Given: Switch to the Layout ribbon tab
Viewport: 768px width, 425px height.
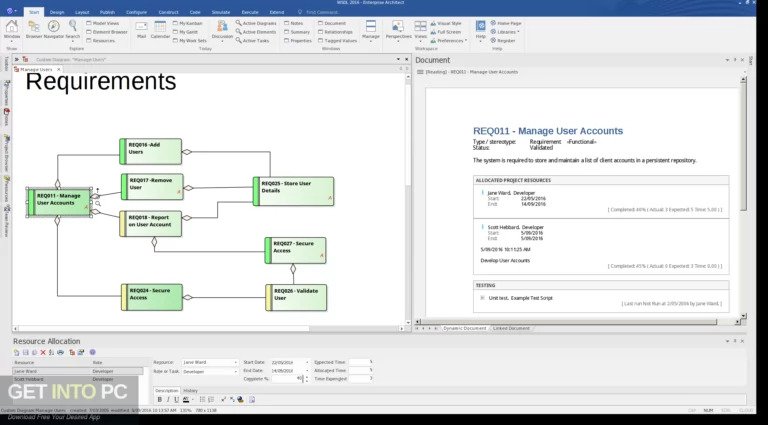Looking at the screenshot, I should click(82, 12).
